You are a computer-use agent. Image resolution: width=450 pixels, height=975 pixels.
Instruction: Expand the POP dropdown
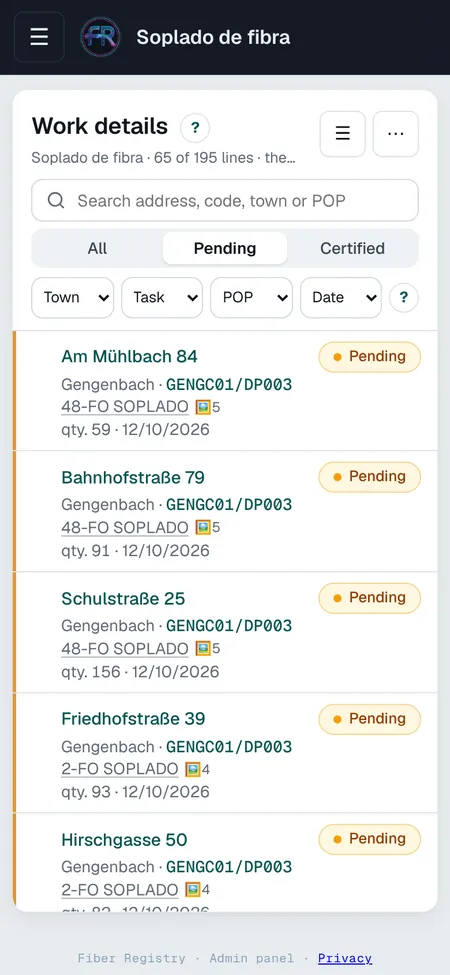[x=252, y=297]
